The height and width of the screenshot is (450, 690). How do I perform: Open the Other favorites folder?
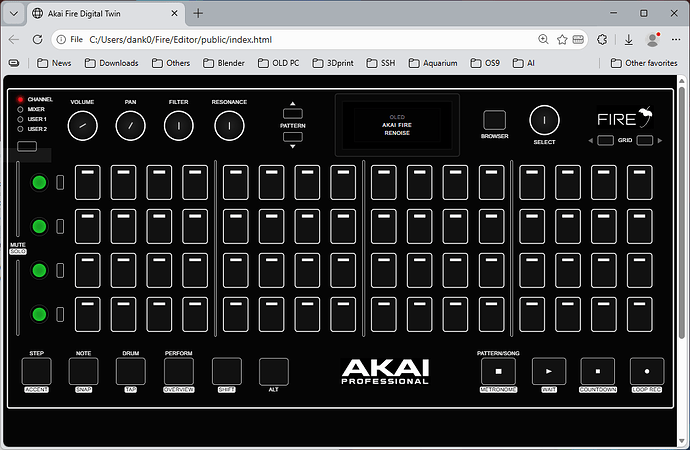pos(644,63)
